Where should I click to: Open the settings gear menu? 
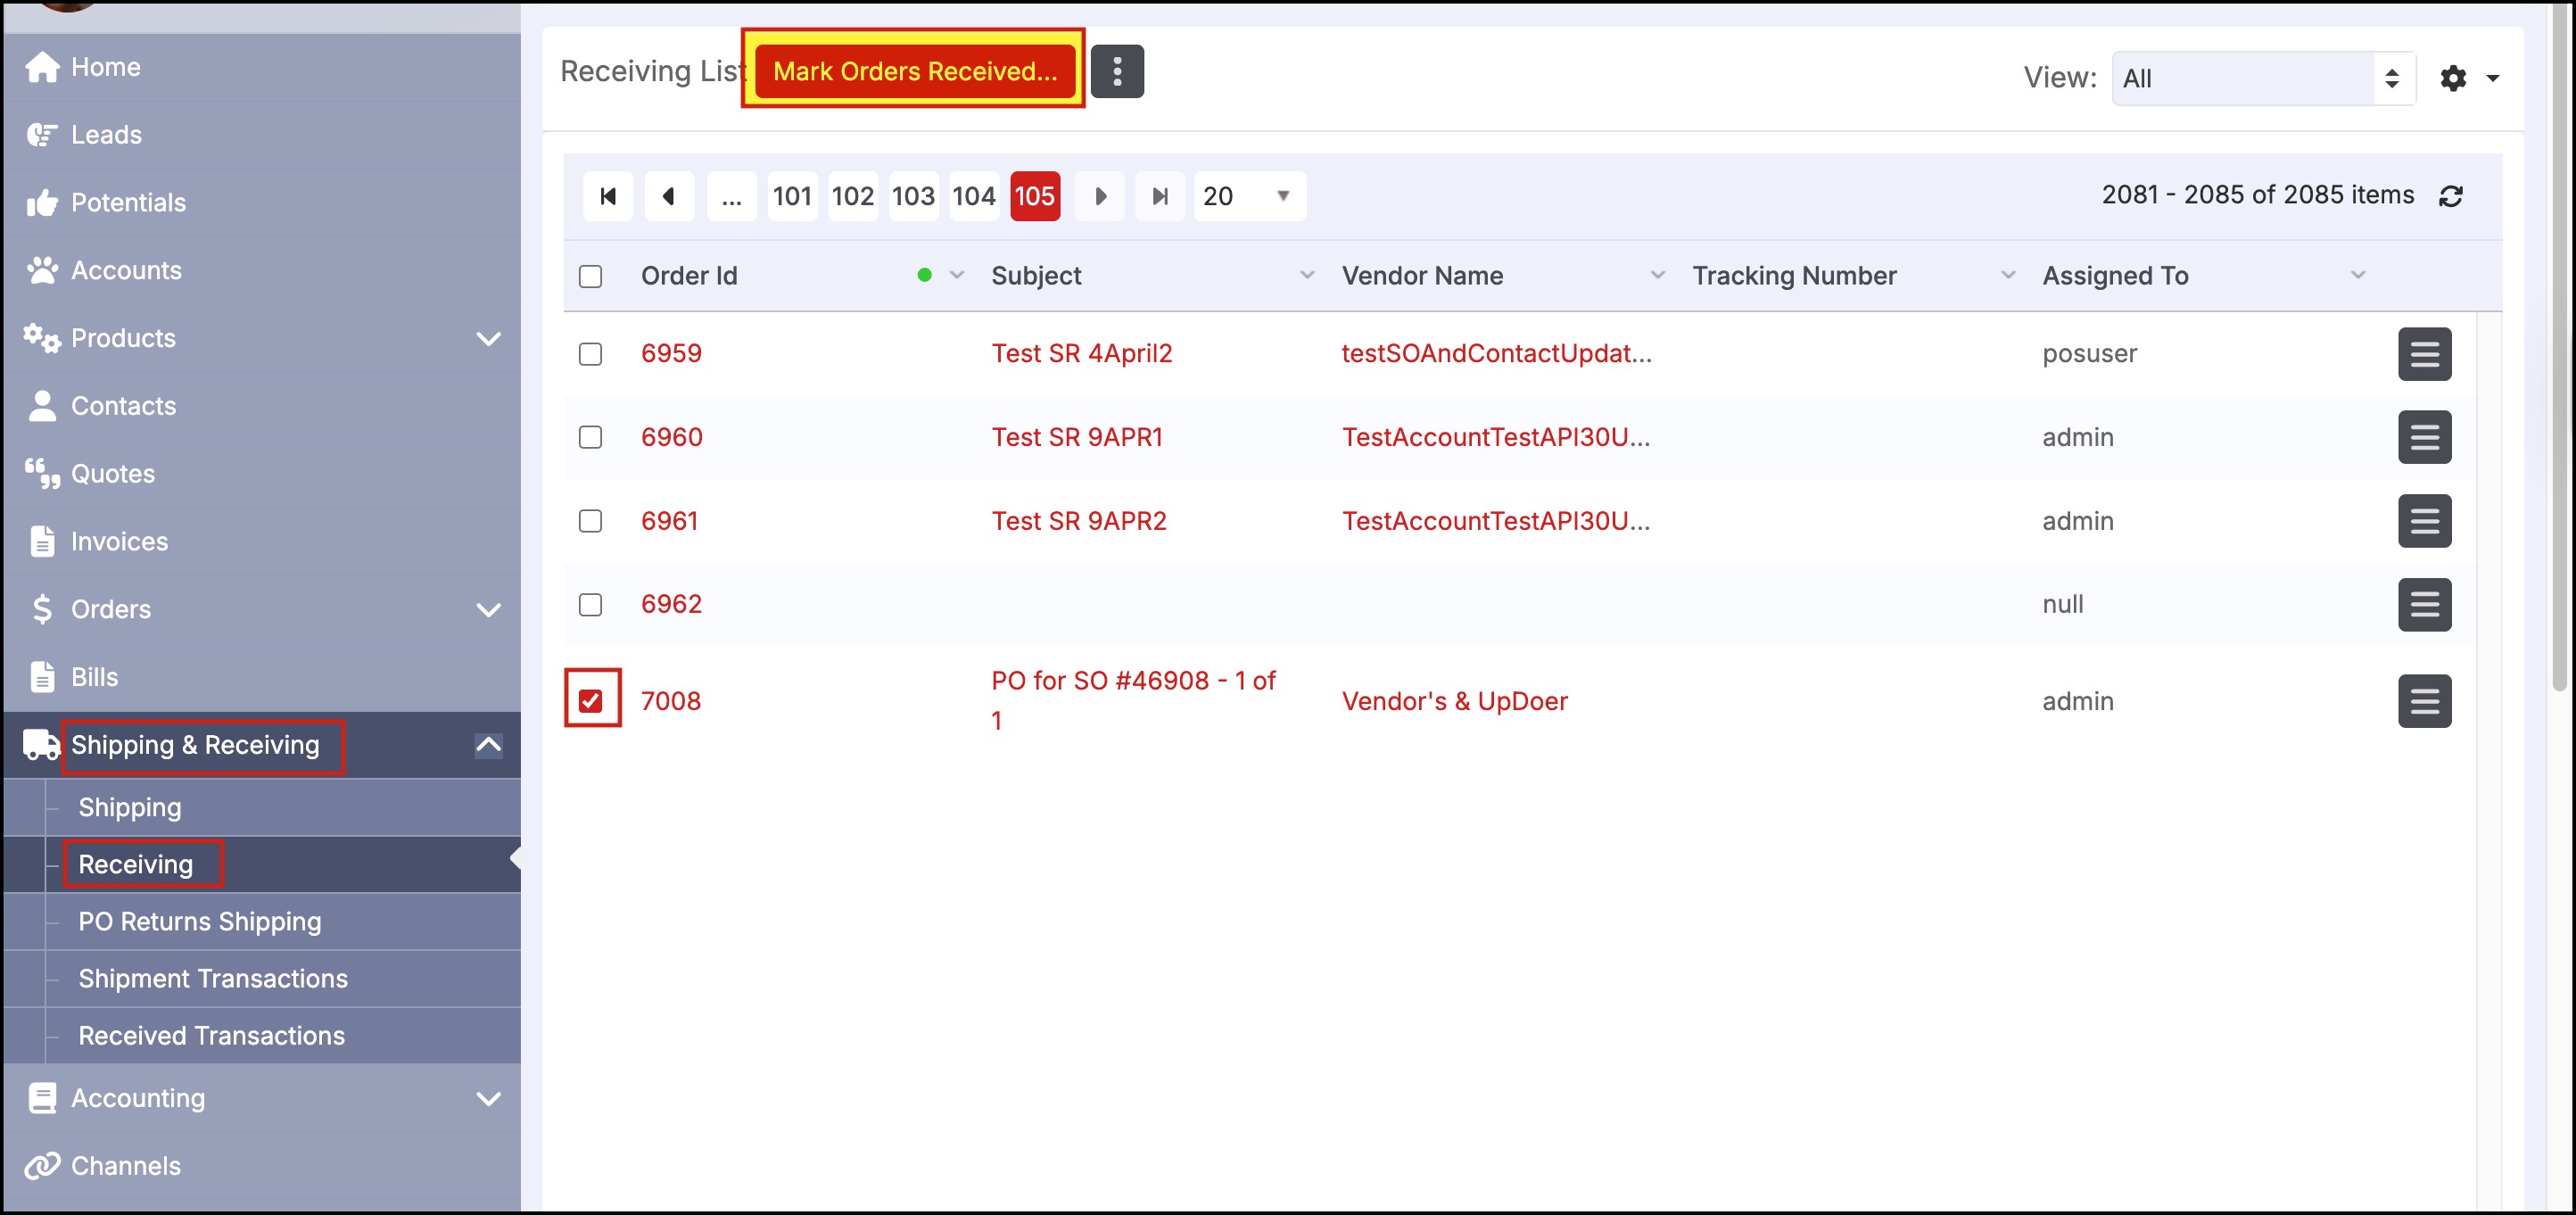point(2453,78)
